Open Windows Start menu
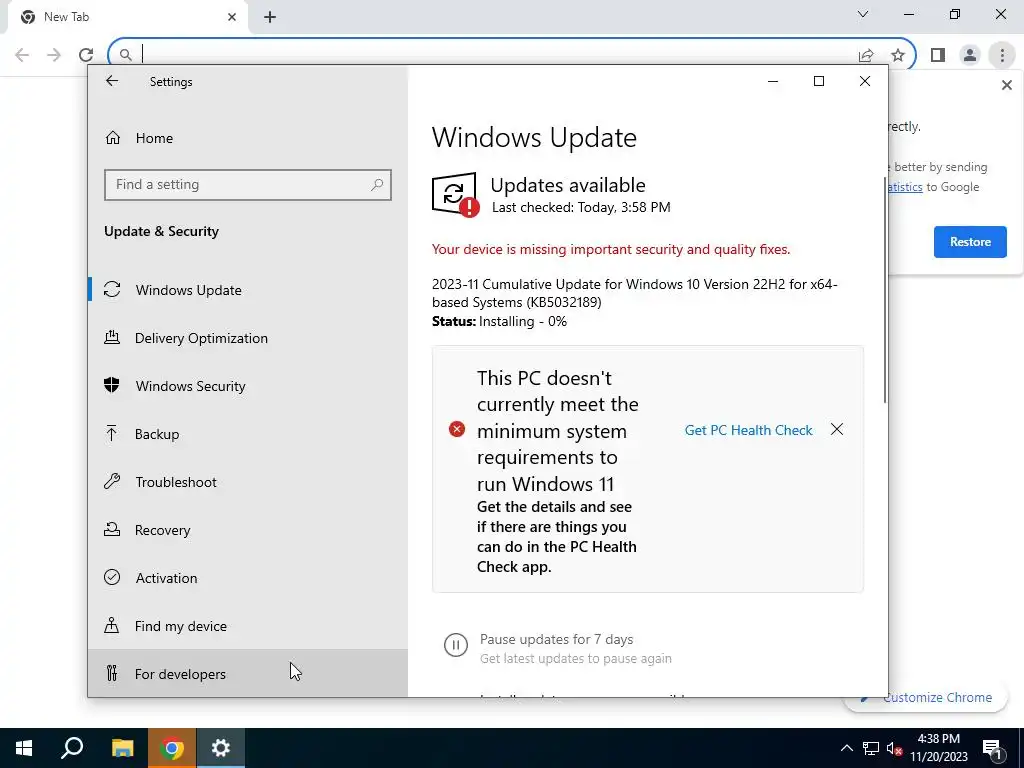Screen dimensions: 1024x768 click(24, 748)
